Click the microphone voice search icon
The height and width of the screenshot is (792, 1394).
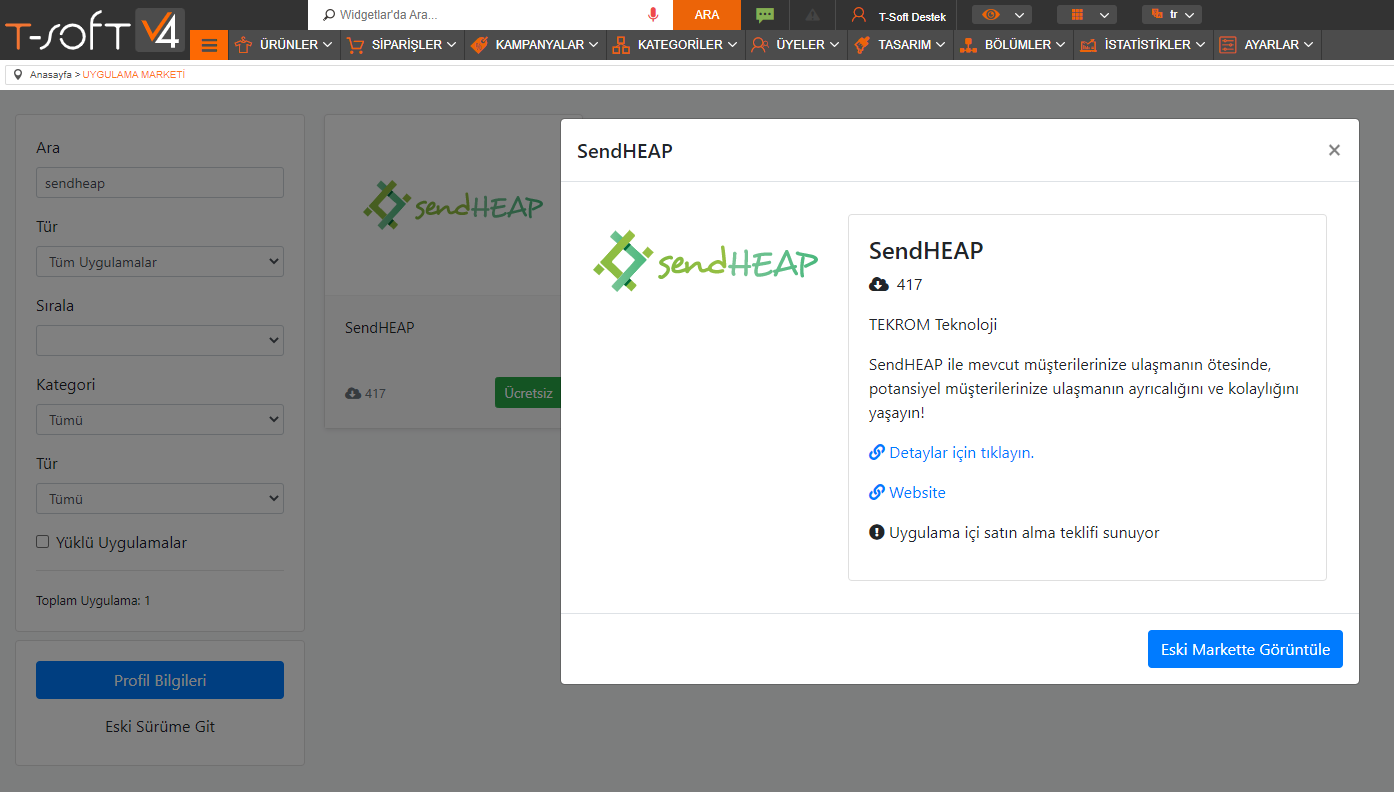(x=653, y=15)
